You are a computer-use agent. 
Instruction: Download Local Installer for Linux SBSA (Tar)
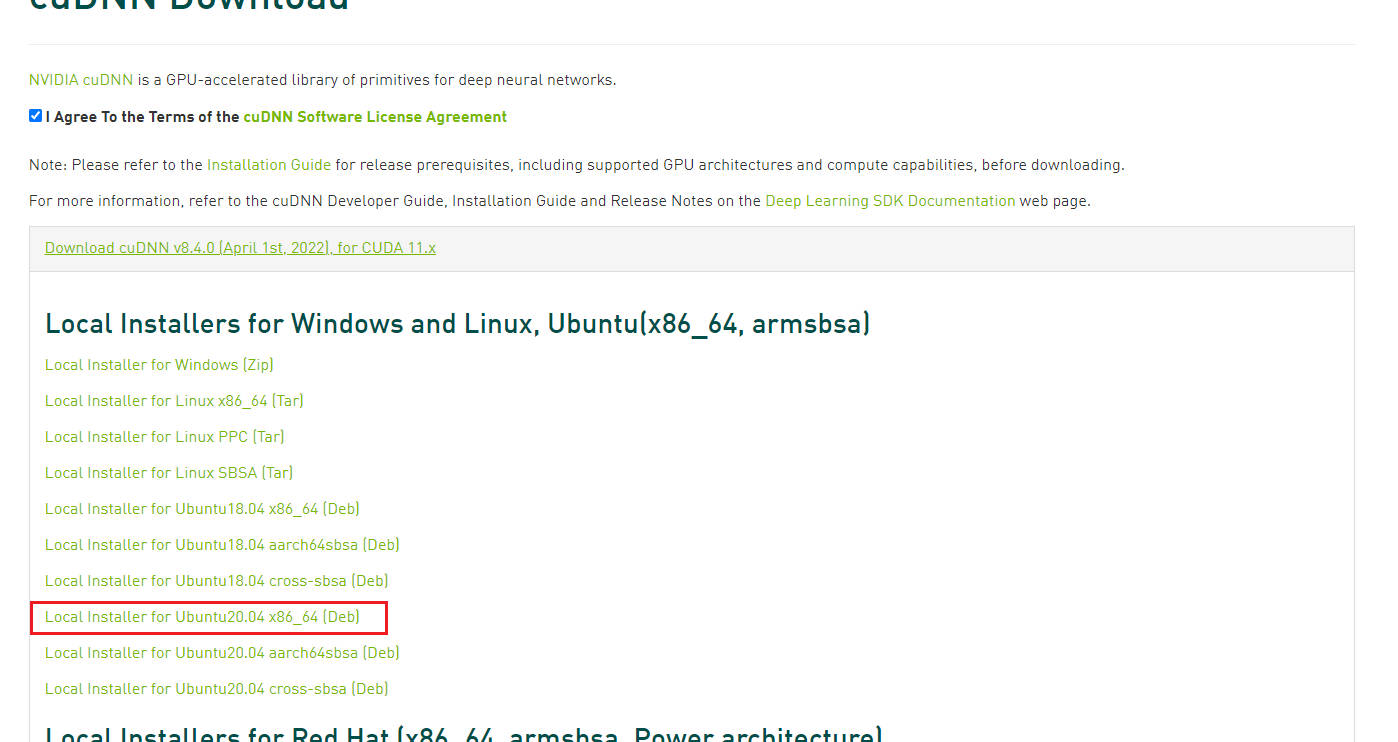169,473
